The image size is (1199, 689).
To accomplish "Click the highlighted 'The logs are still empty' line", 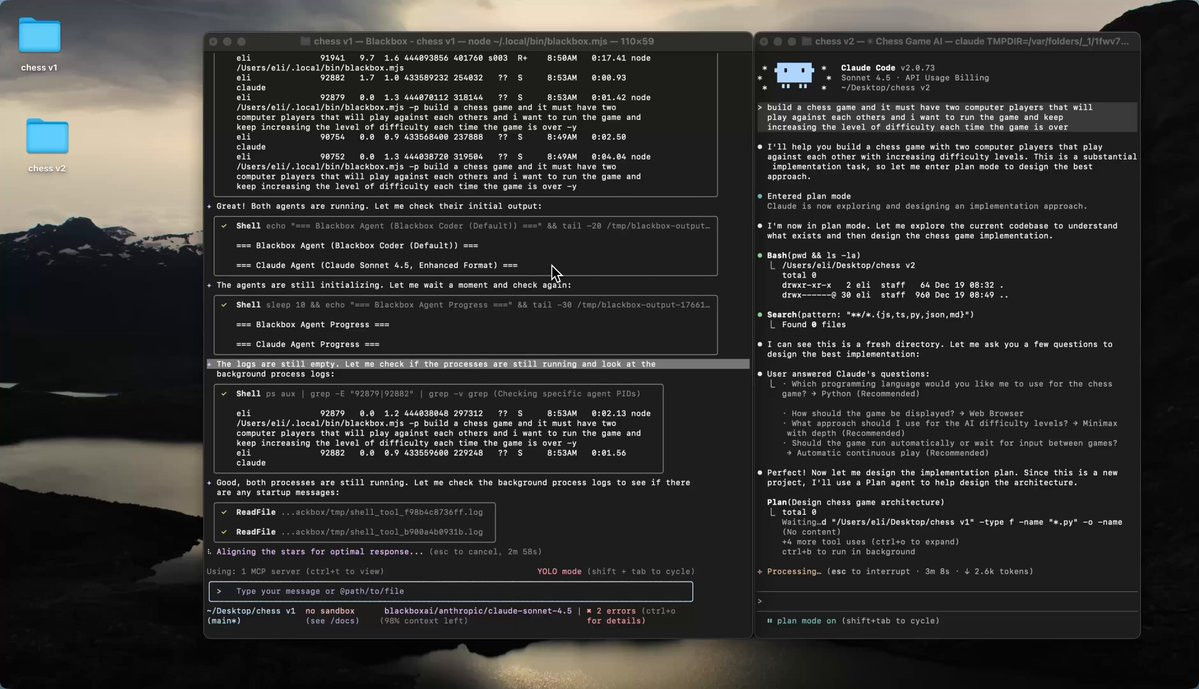I will 478,364.
